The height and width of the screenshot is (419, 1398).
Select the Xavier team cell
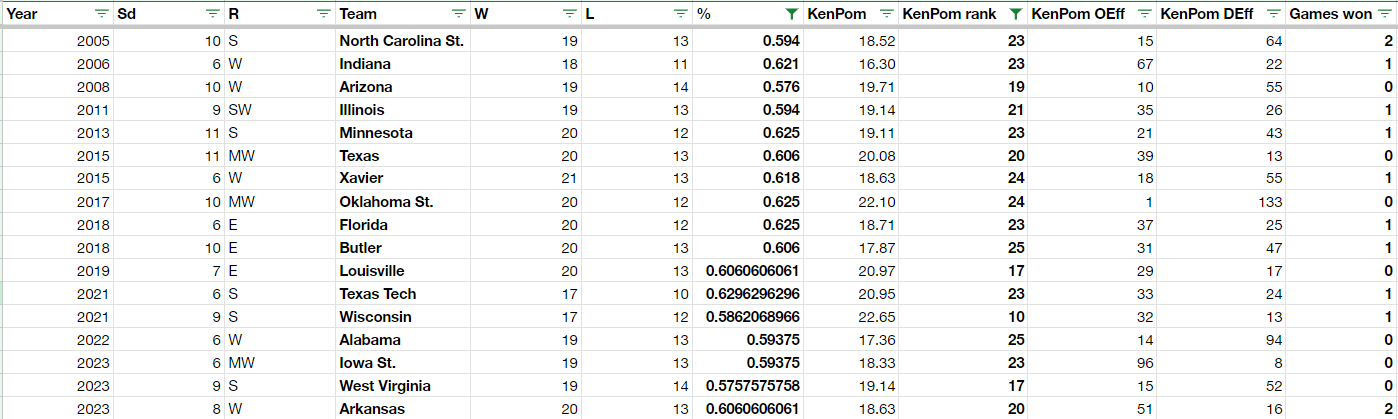402,179
